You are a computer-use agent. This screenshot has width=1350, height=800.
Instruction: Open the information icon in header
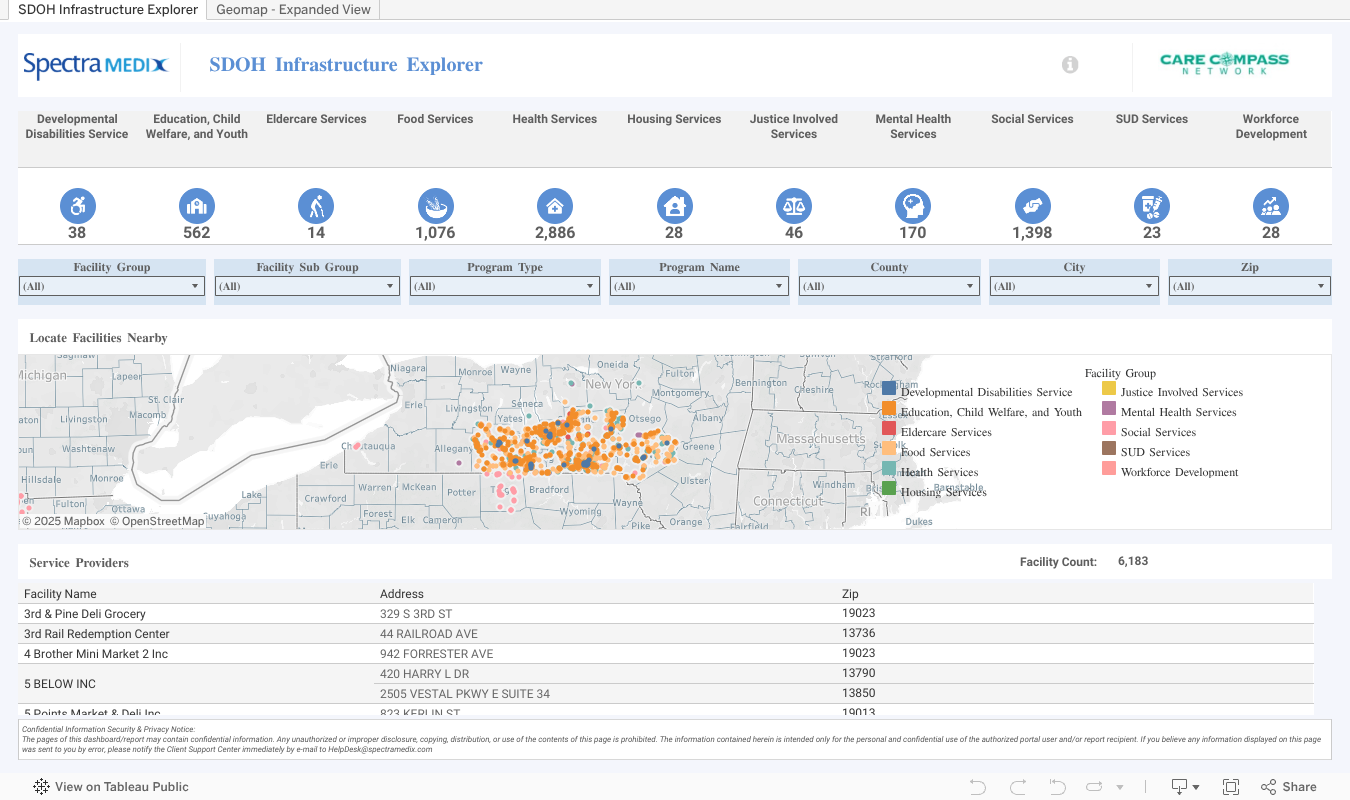click(1070, 65)
